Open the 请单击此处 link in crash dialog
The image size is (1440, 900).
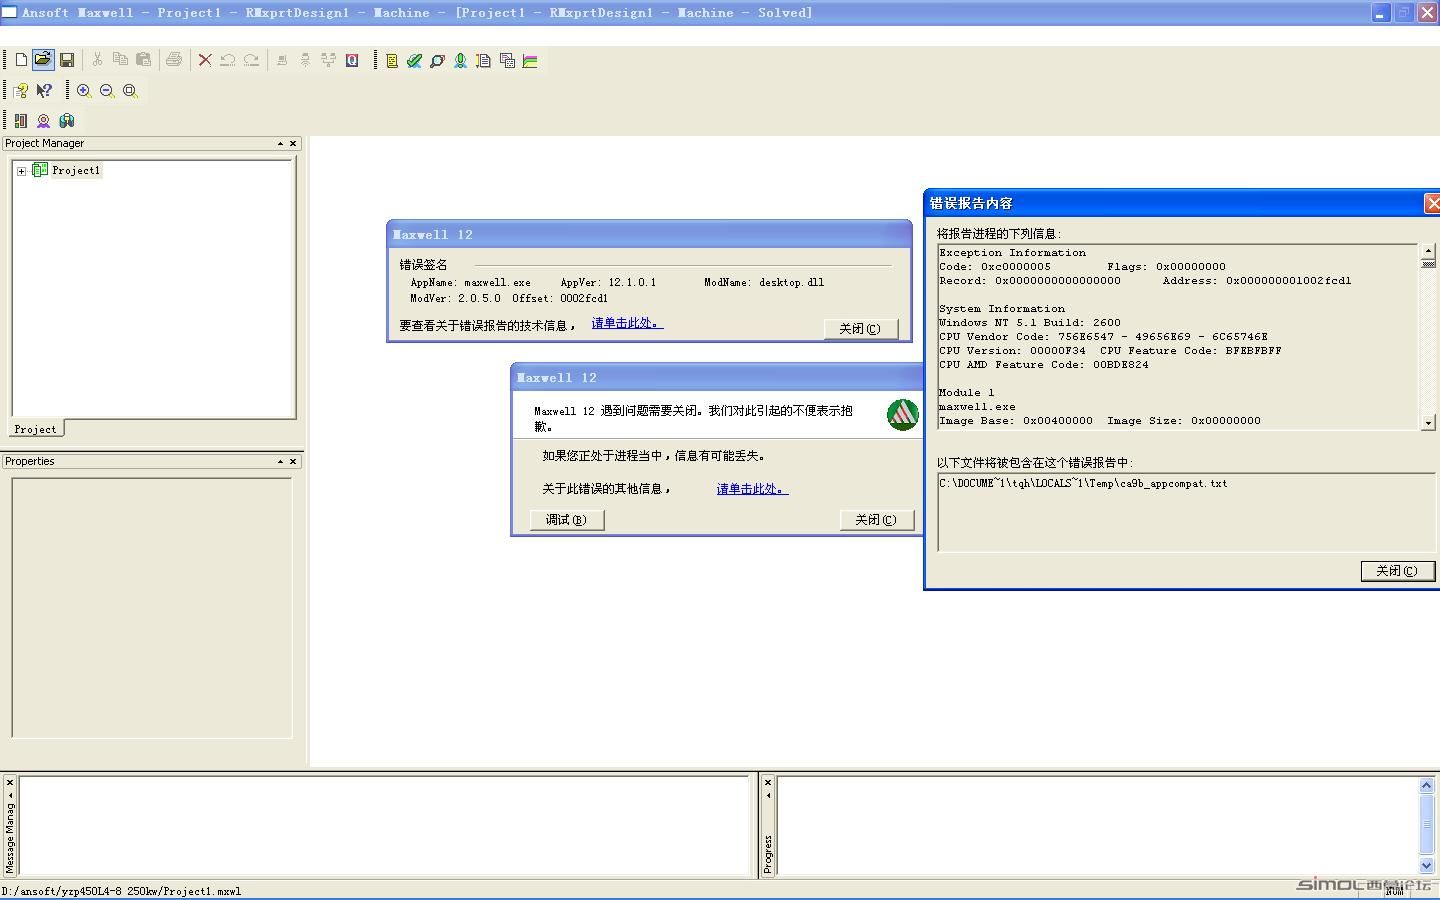[752, 489]
